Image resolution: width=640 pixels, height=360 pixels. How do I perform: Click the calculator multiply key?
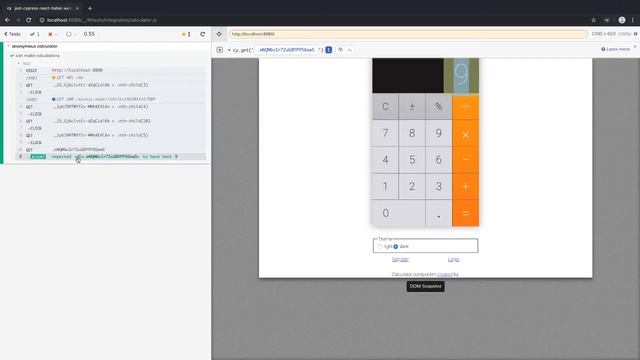click(465, 133)
